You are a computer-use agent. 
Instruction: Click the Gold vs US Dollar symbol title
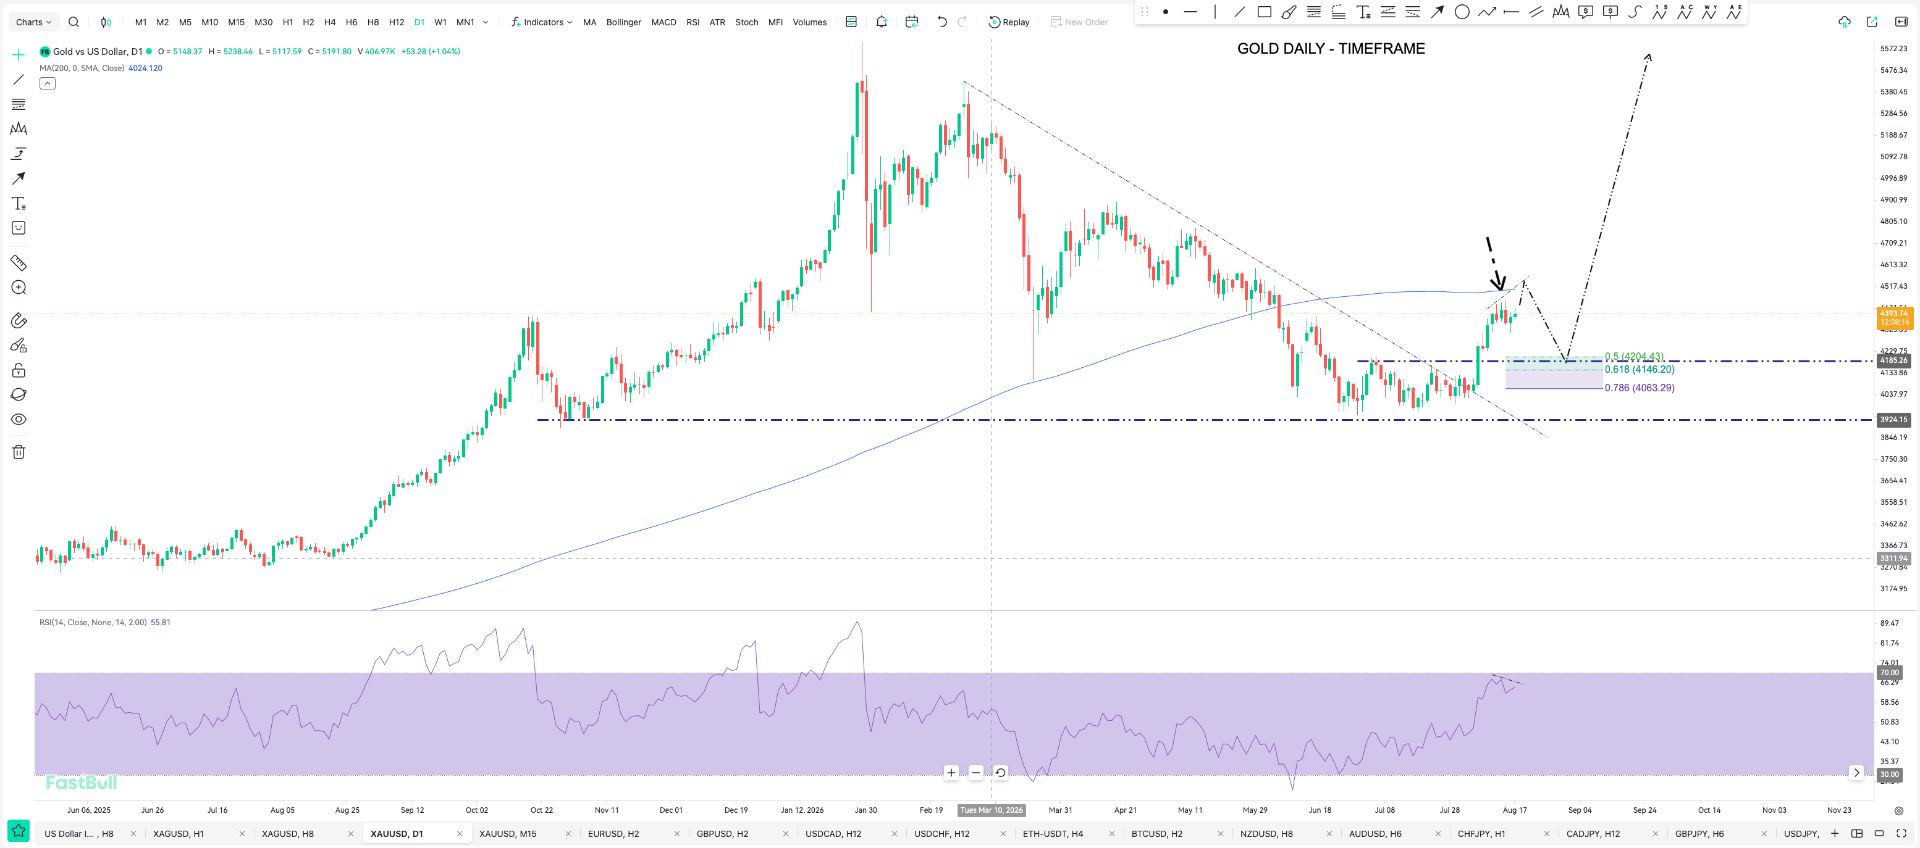tap(97, 51)
